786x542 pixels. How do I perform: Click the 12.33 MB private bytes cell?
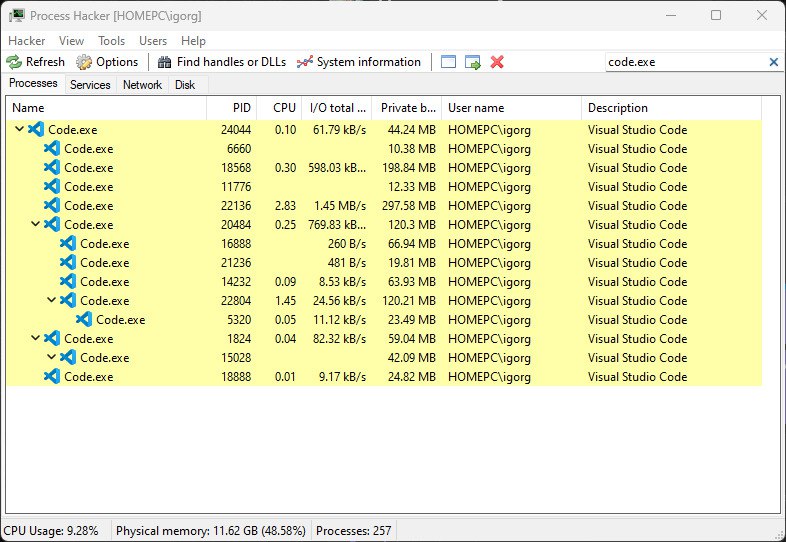(x=412, y=187)
